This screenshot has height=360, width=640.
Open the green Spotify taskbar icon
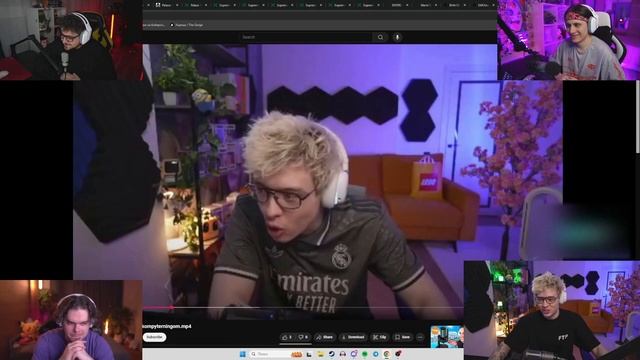pyautogui.click(x=364, y=354)
